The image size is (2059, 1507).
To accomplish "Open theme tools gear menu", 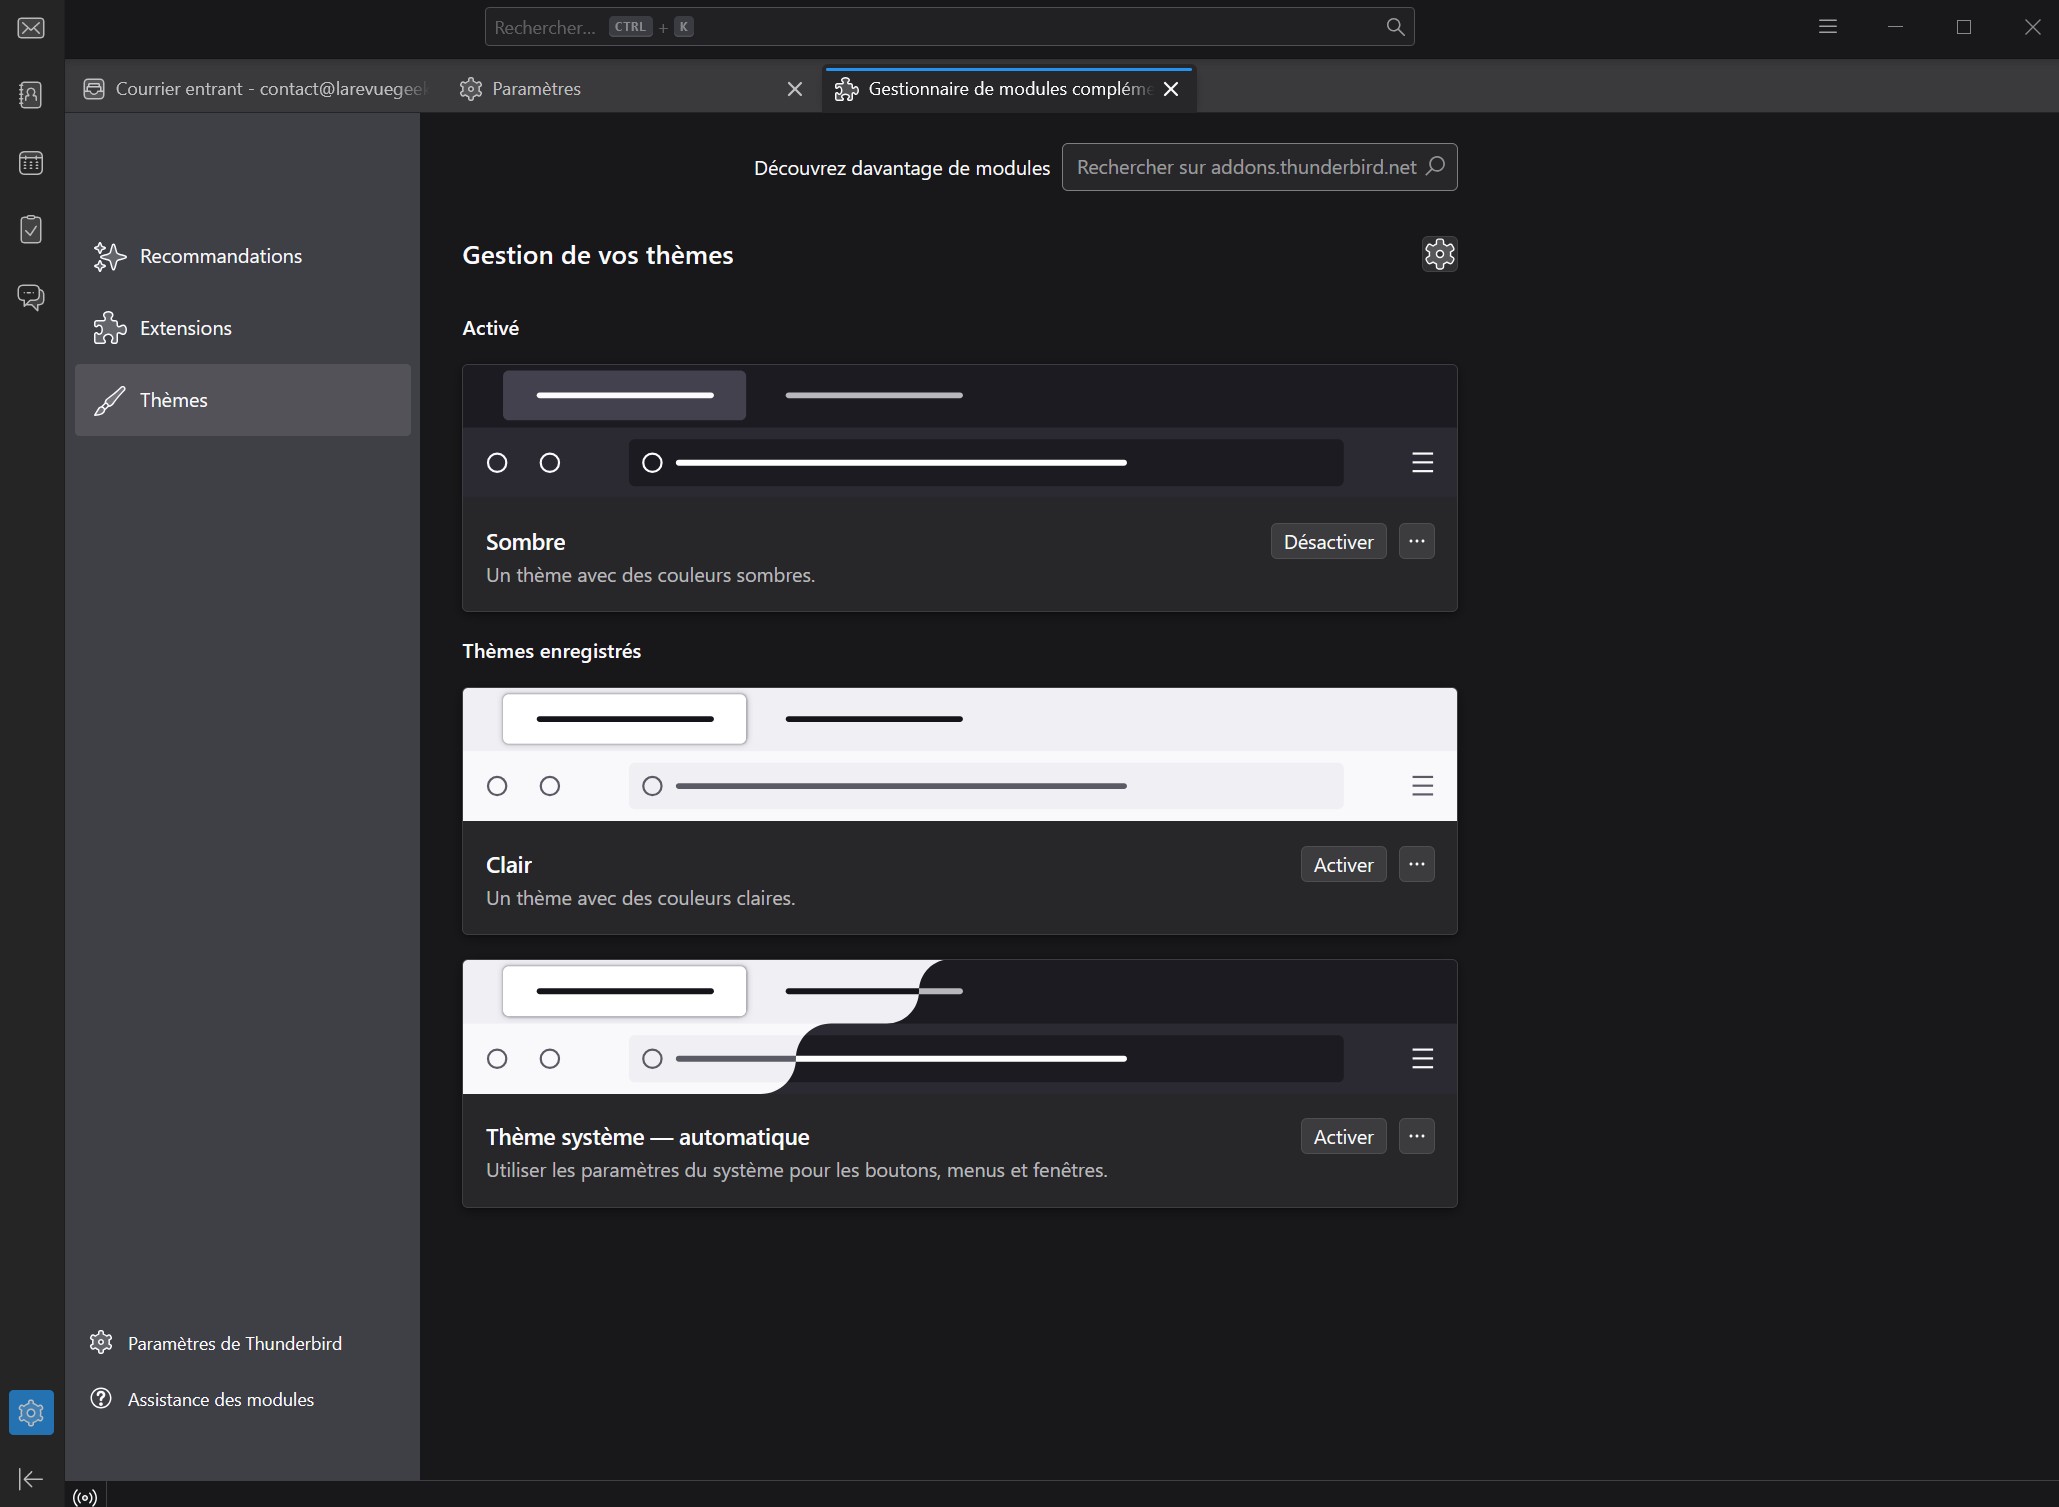I will [1439, 254].
